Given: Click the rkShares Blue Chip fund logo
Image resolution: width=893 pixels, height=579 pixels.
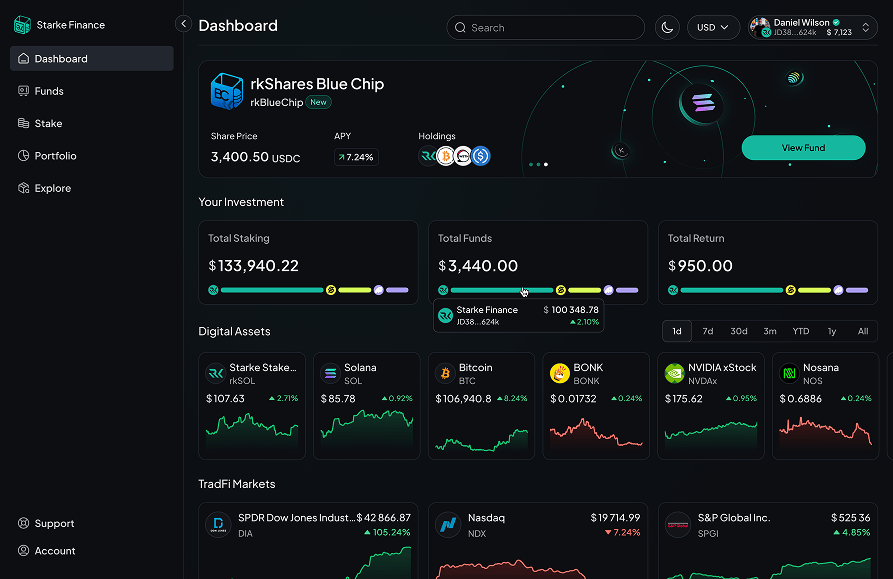Looking at the screenshot, I should click(227, 91).
